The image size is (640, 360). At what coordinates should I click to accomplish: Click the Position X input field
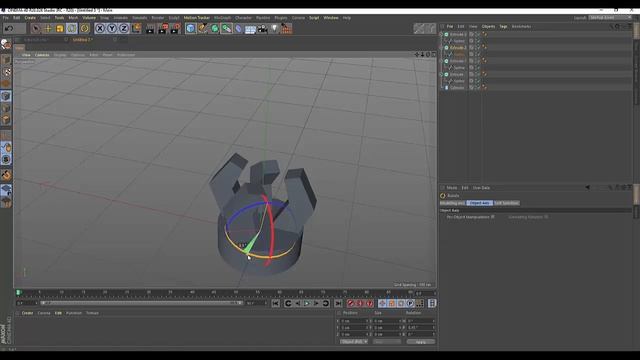point(354,321)
